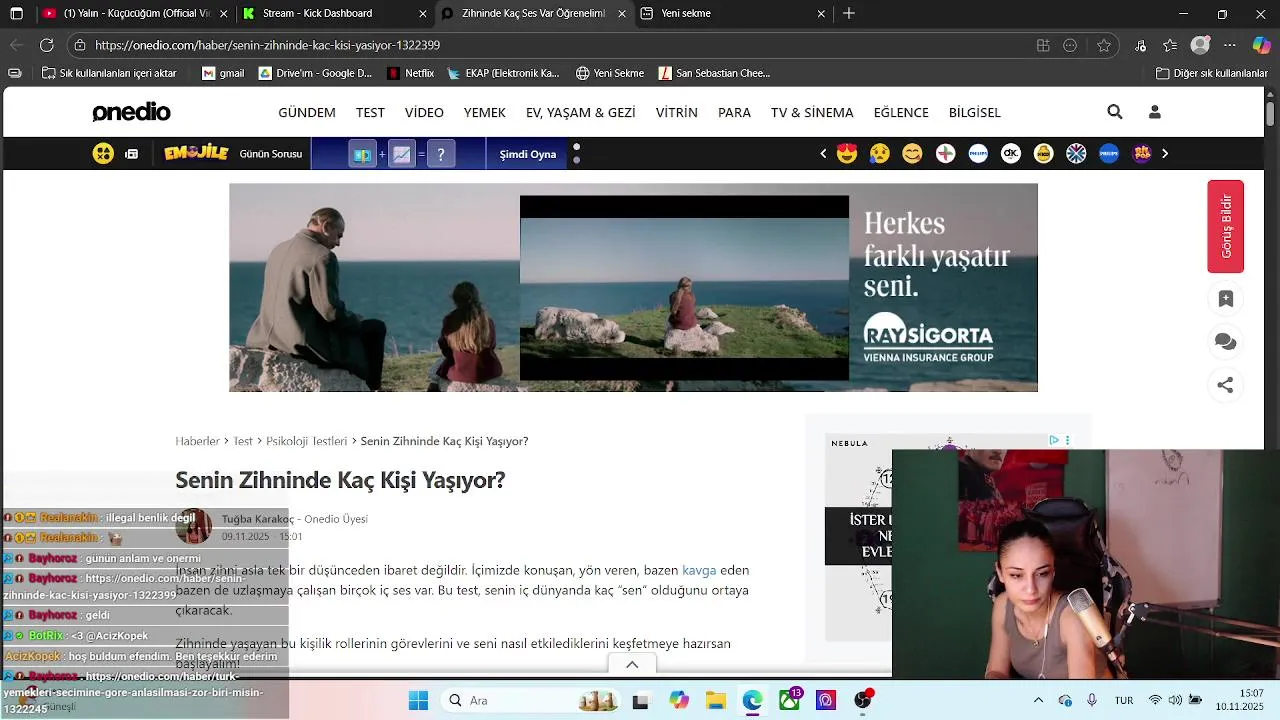1280x720 pixels.
Task: Click the ad choices icon on Nebula ad
Action: 1054,440
